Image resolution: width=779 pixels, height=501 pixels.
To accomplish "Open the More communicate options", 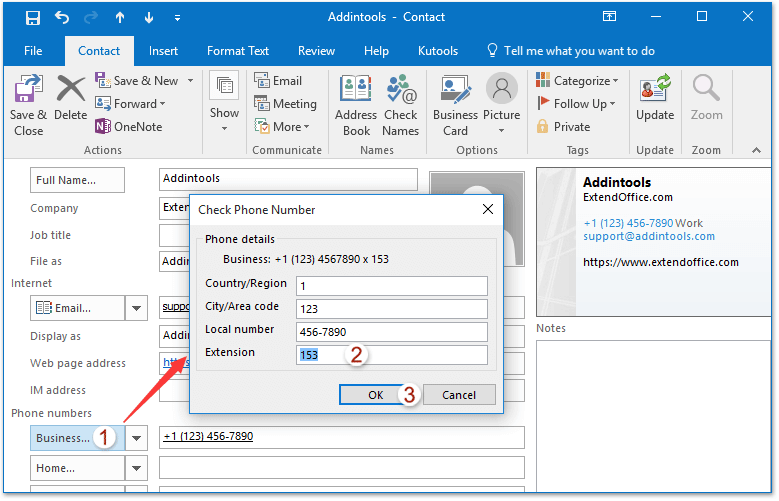I will click(282, 127).
